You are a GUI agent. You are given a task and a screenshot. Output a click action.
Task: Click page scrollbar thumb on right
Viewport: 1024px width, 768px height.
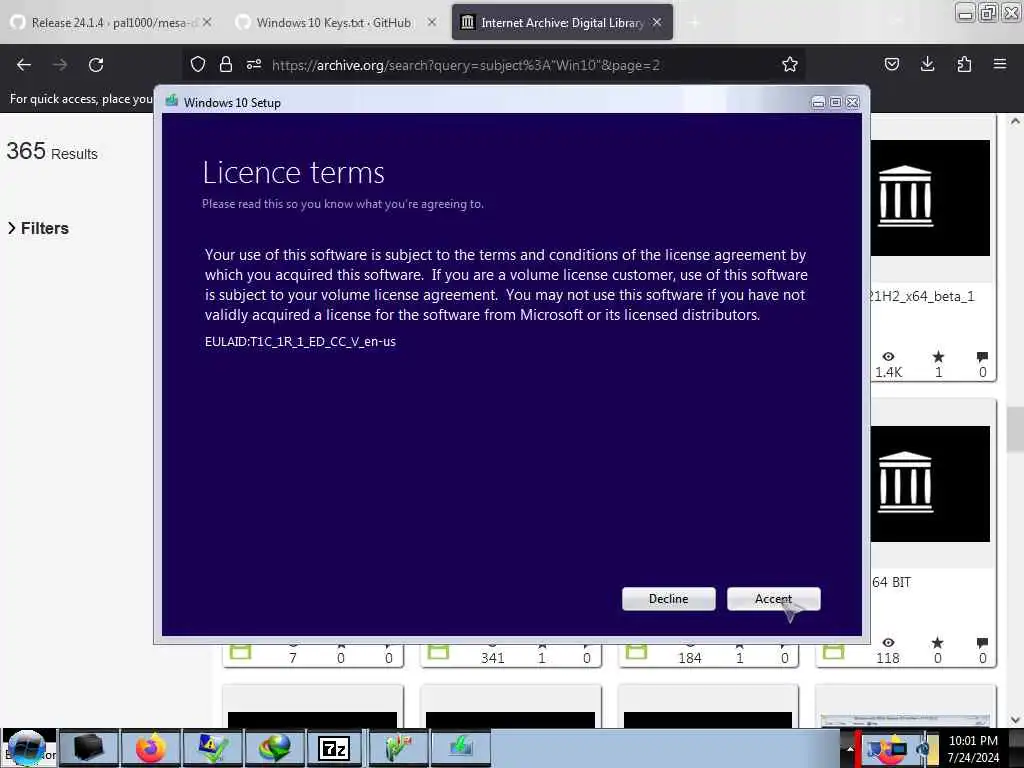[1015, 428]
